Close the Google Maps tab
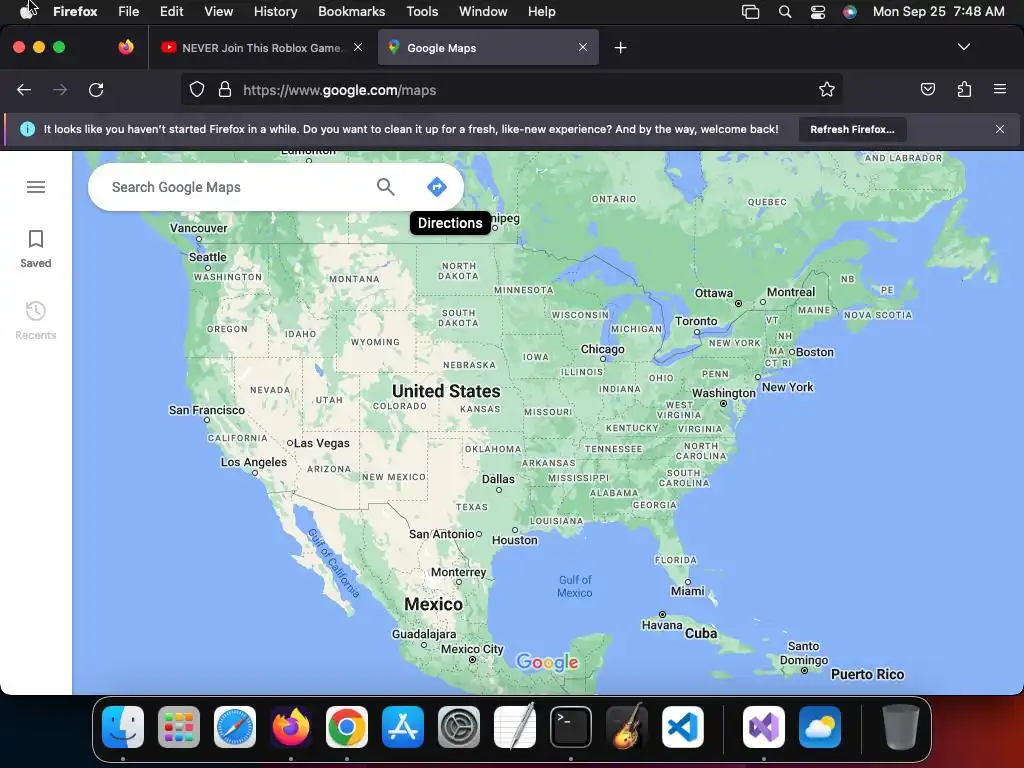1024x768 pixels. pyautogui.click(x=583, y=47)
